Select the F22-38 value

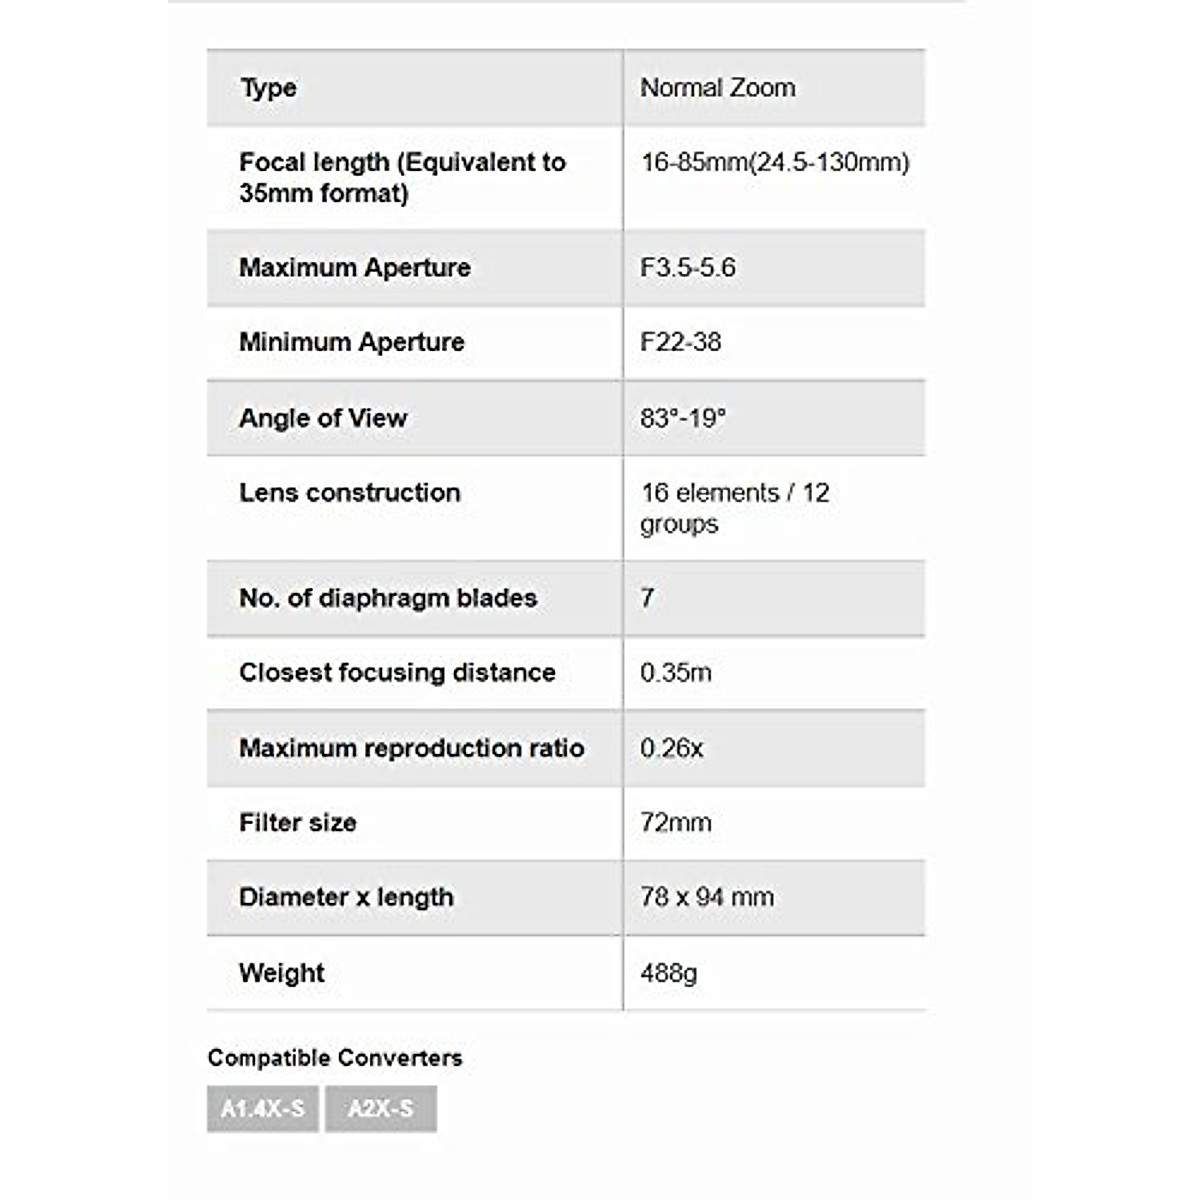click(680, 342)
